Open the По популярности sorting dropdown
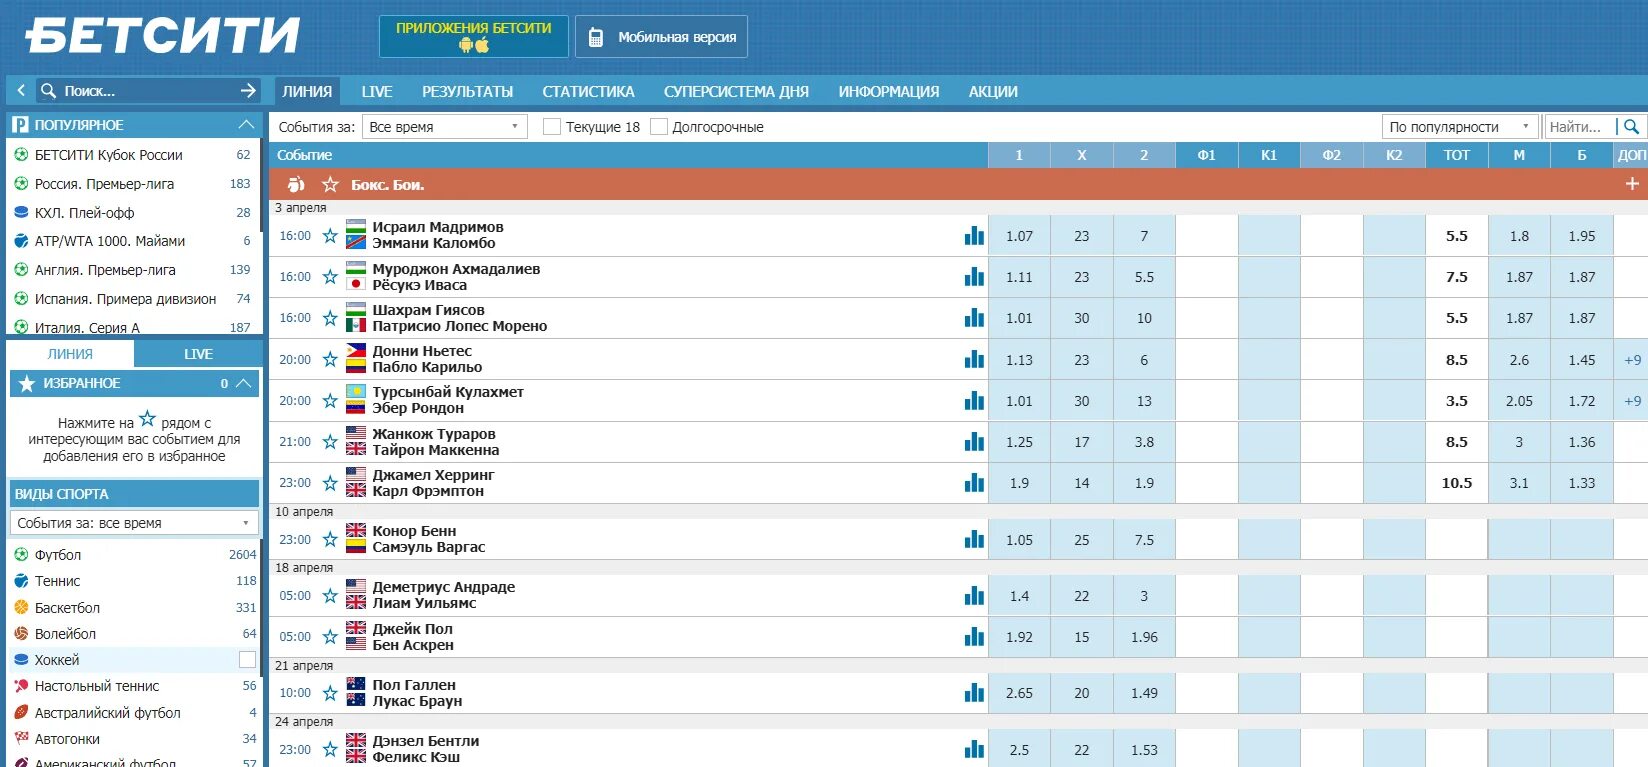 click(x=1460, y=127)
